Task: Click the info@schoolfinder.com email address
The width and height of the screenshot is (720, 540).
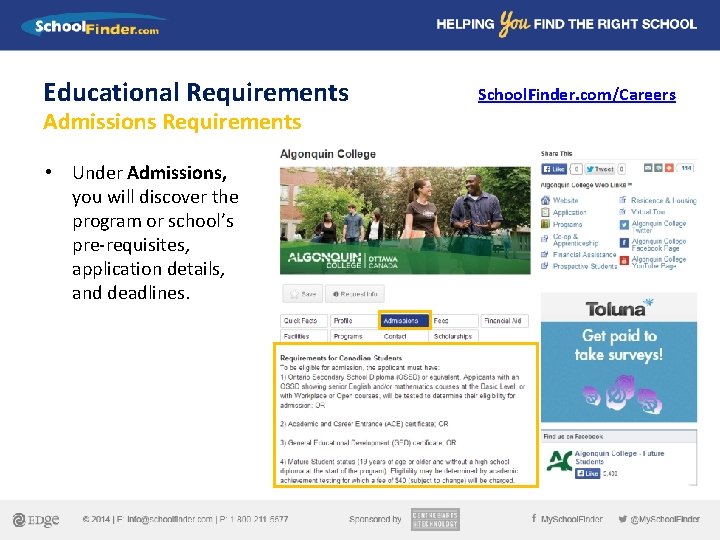Action: click(x=169, y=519)
